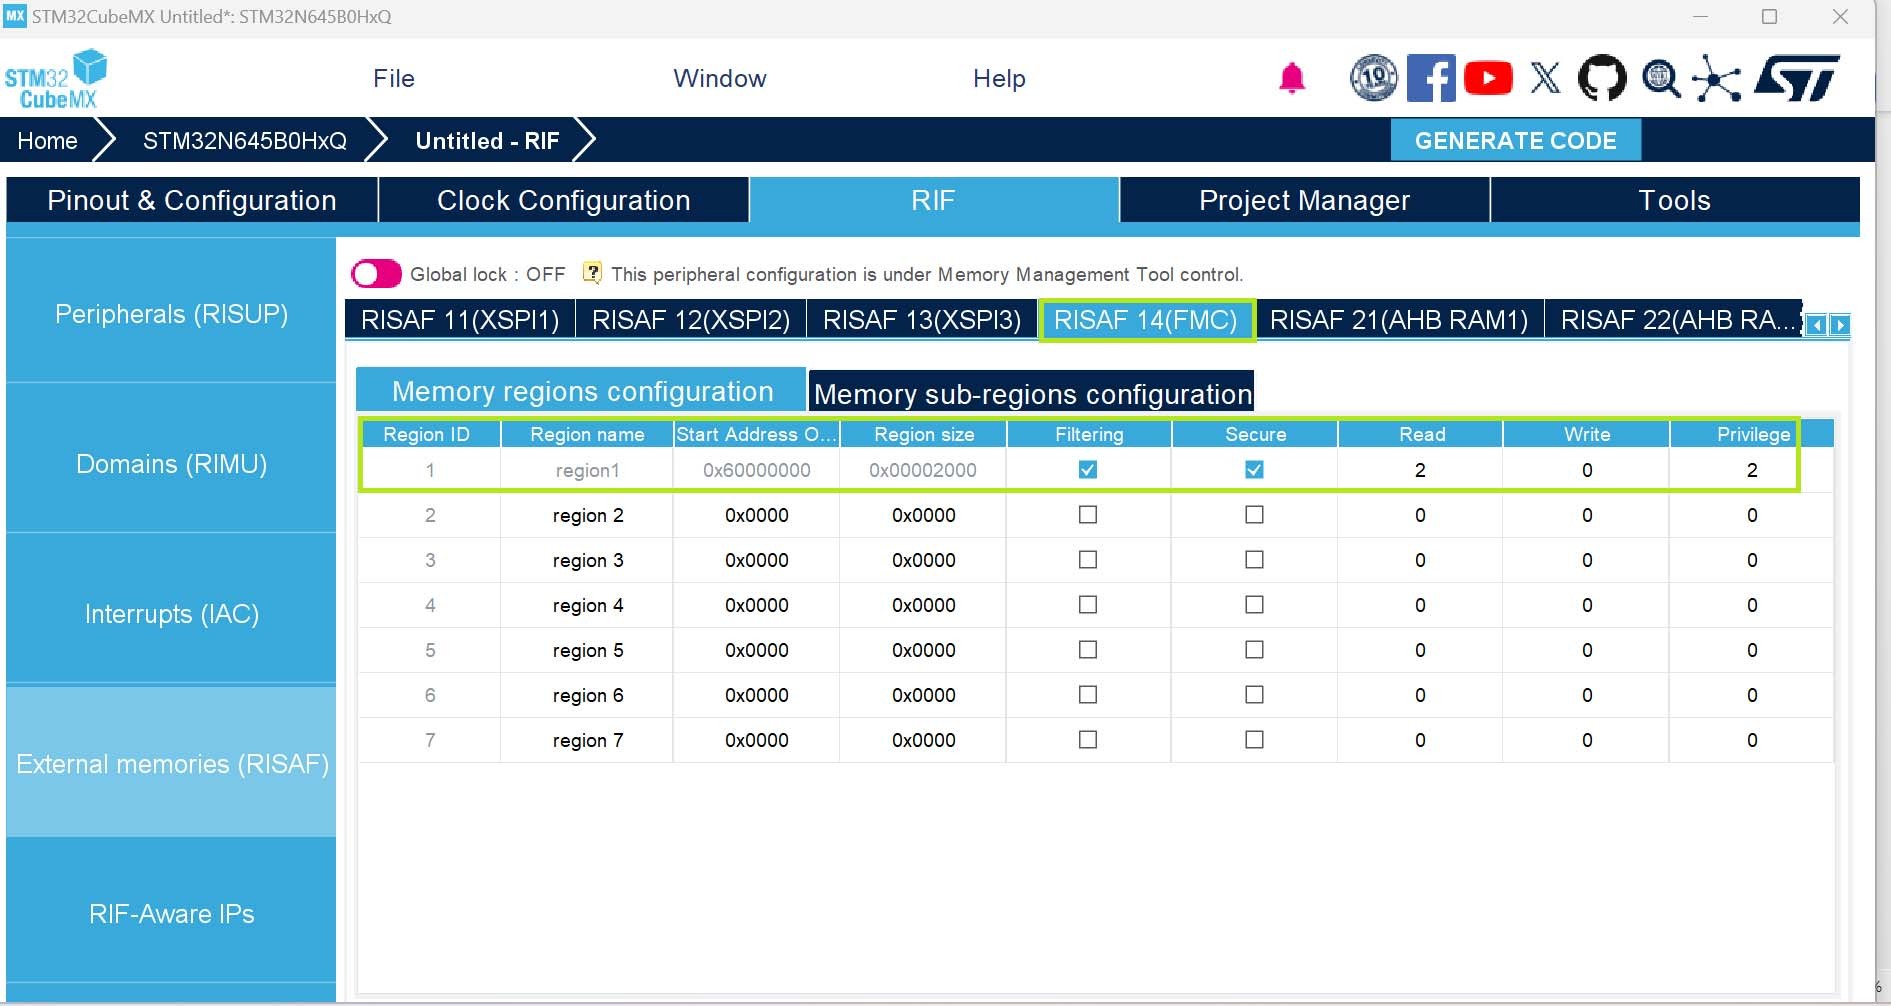Enable Secure for region 7
This screenshot has width=1891, height=1006.
[1254, 740]
